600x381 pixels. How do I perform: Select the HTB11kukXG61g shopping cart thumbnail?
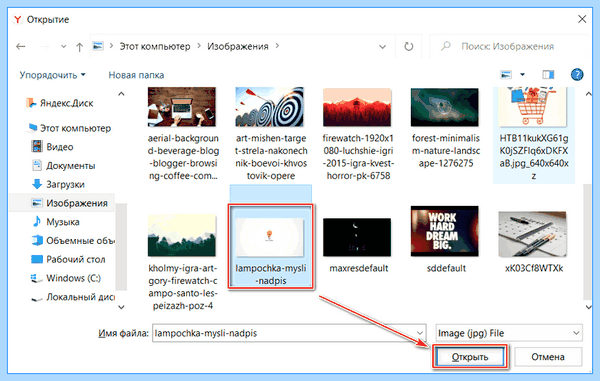pos(533,107)
